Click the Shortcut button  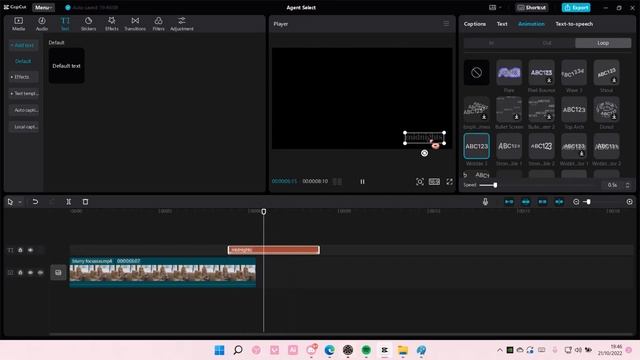(532, 7)
